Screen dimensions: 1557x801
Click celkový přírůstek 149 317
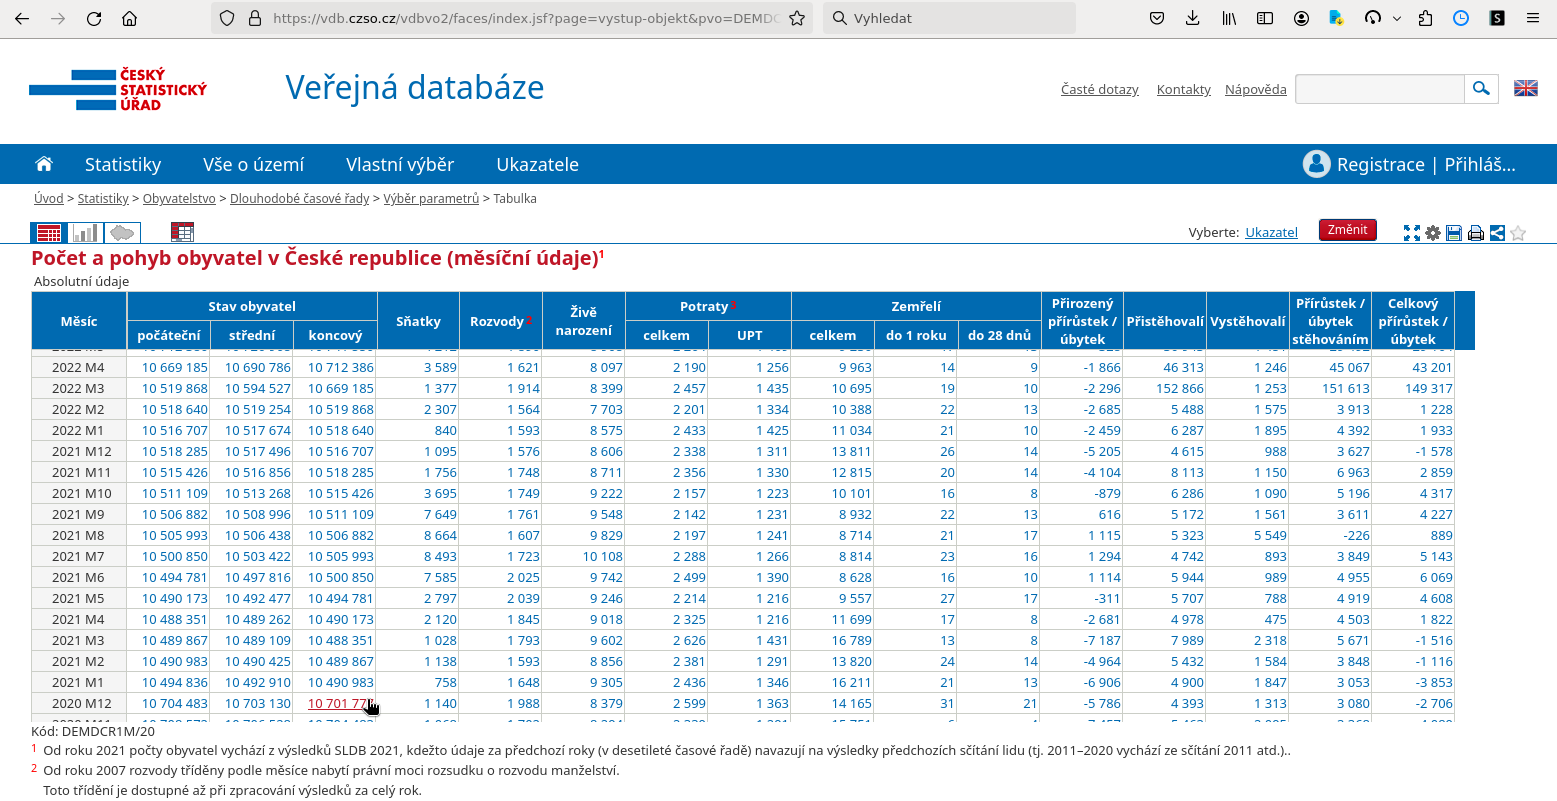[x=1428, y=388]
